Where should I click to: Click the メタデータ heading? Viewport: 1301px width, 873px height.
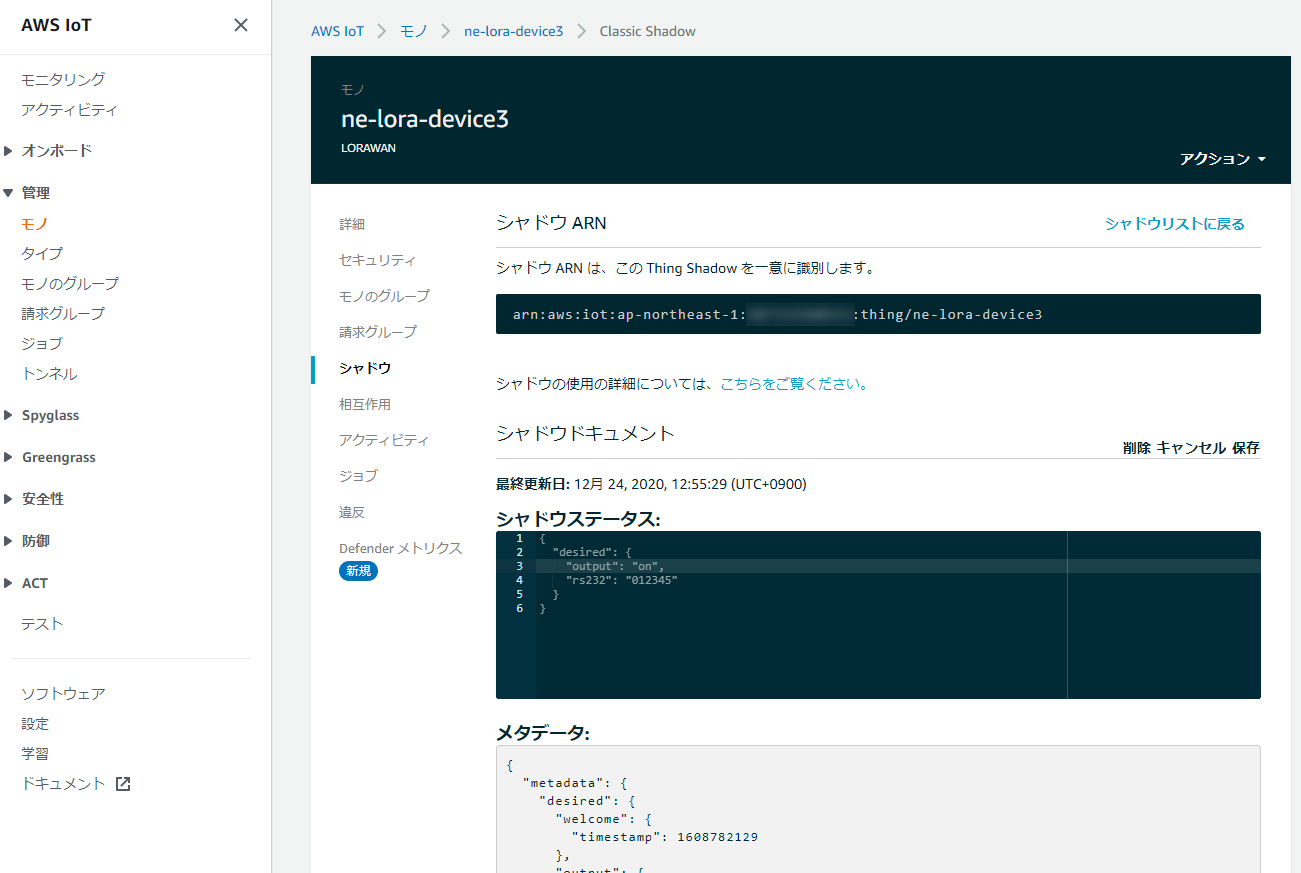point(543,733)
